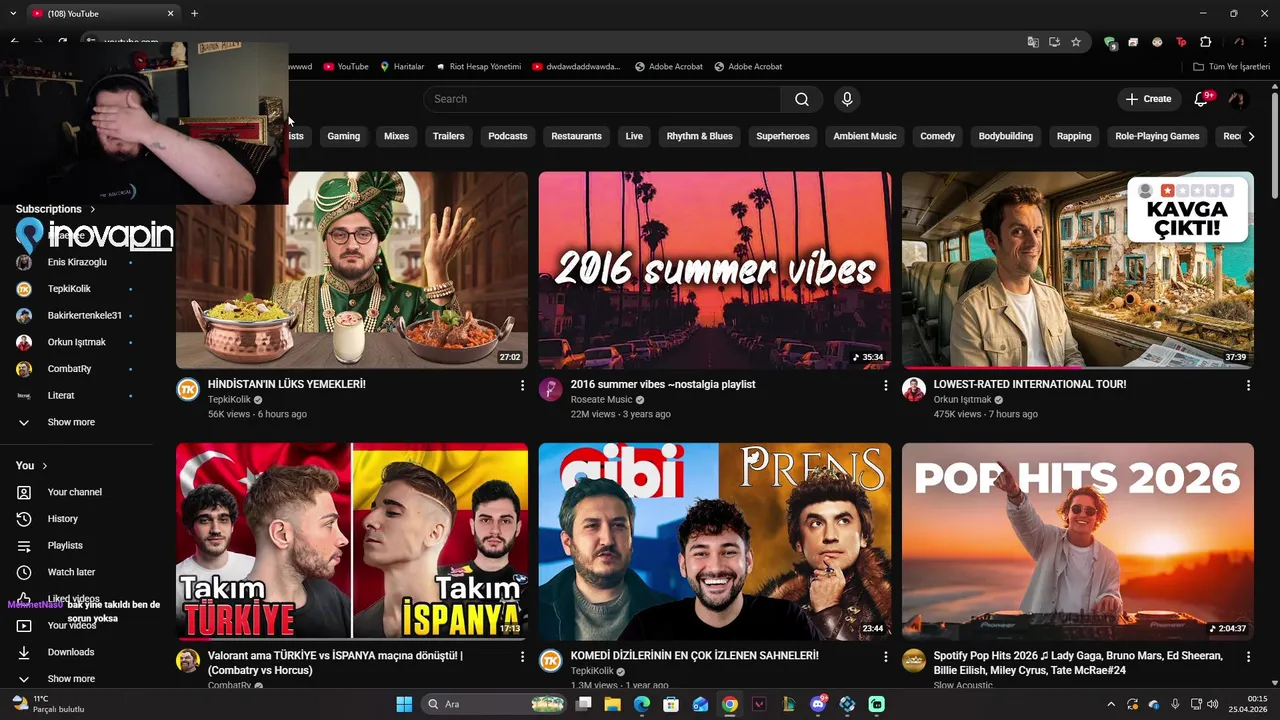This screenshot has height=720, width=1280.
Task: Open Tüm Yer İşaretleri folder
Action: 1231,67
